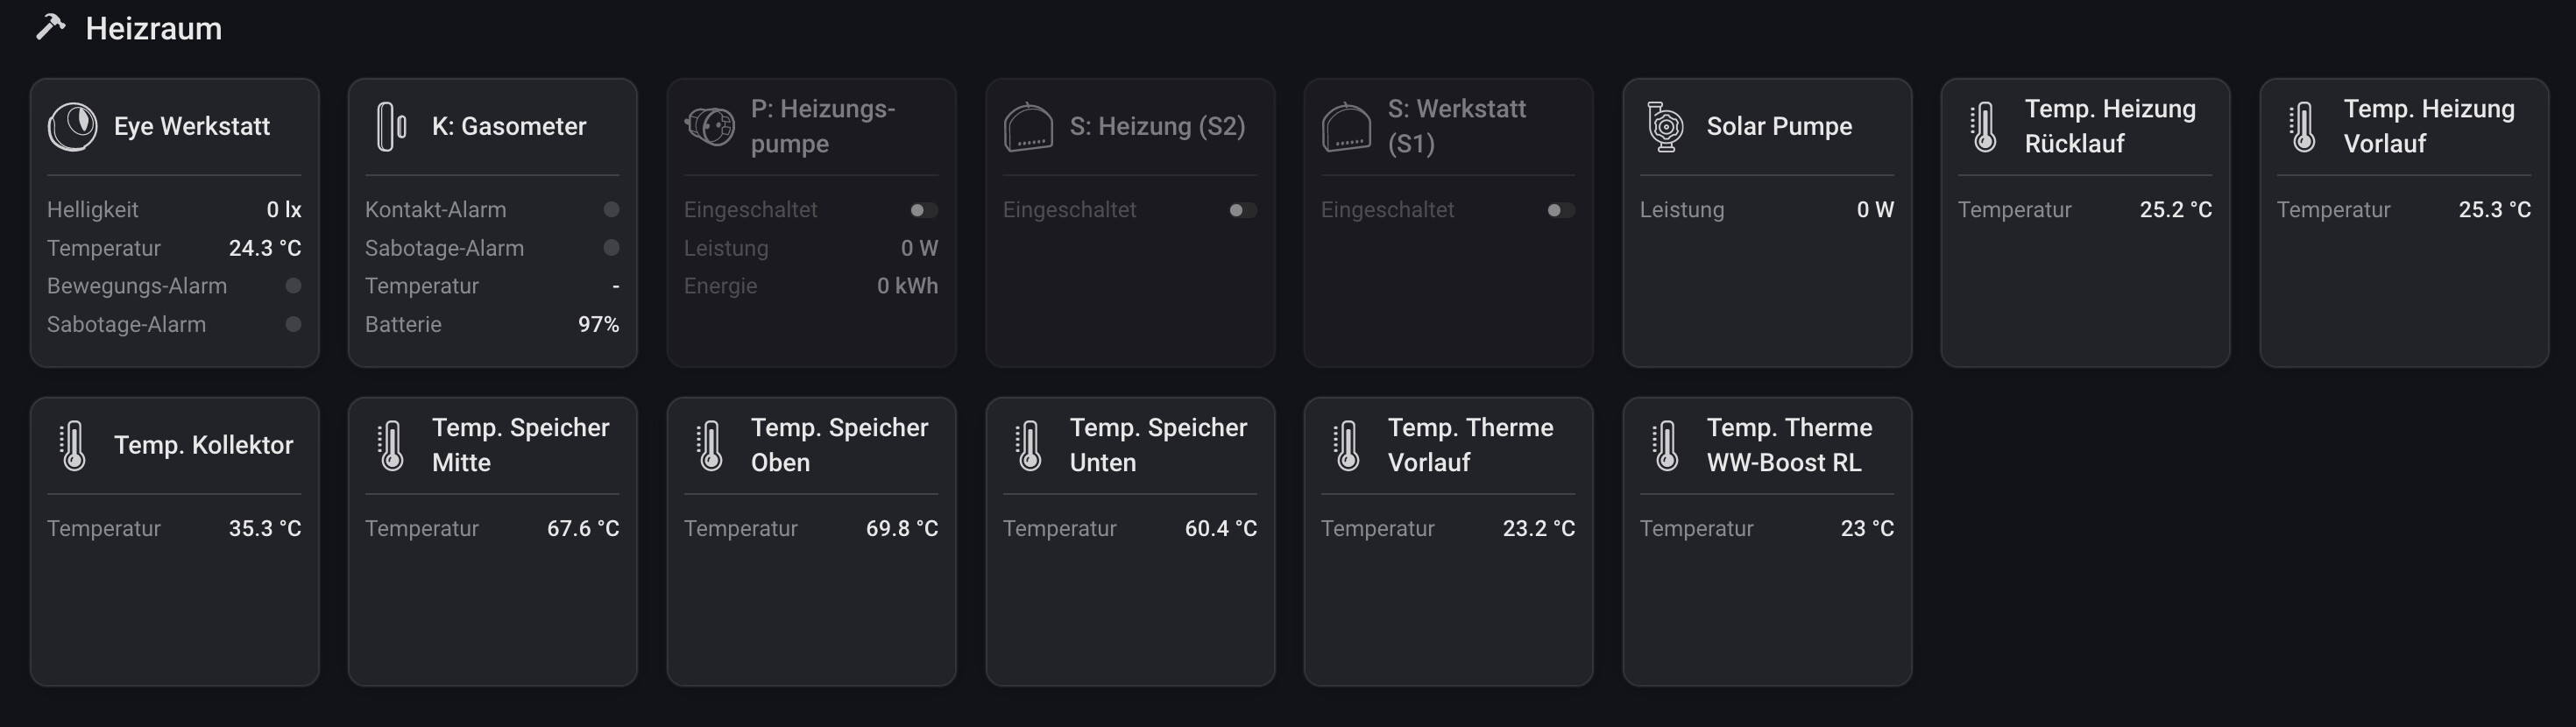Open the Temp. Therme Vorlauf card title
The image size is (2576, 727).
tap(1470, 445)
